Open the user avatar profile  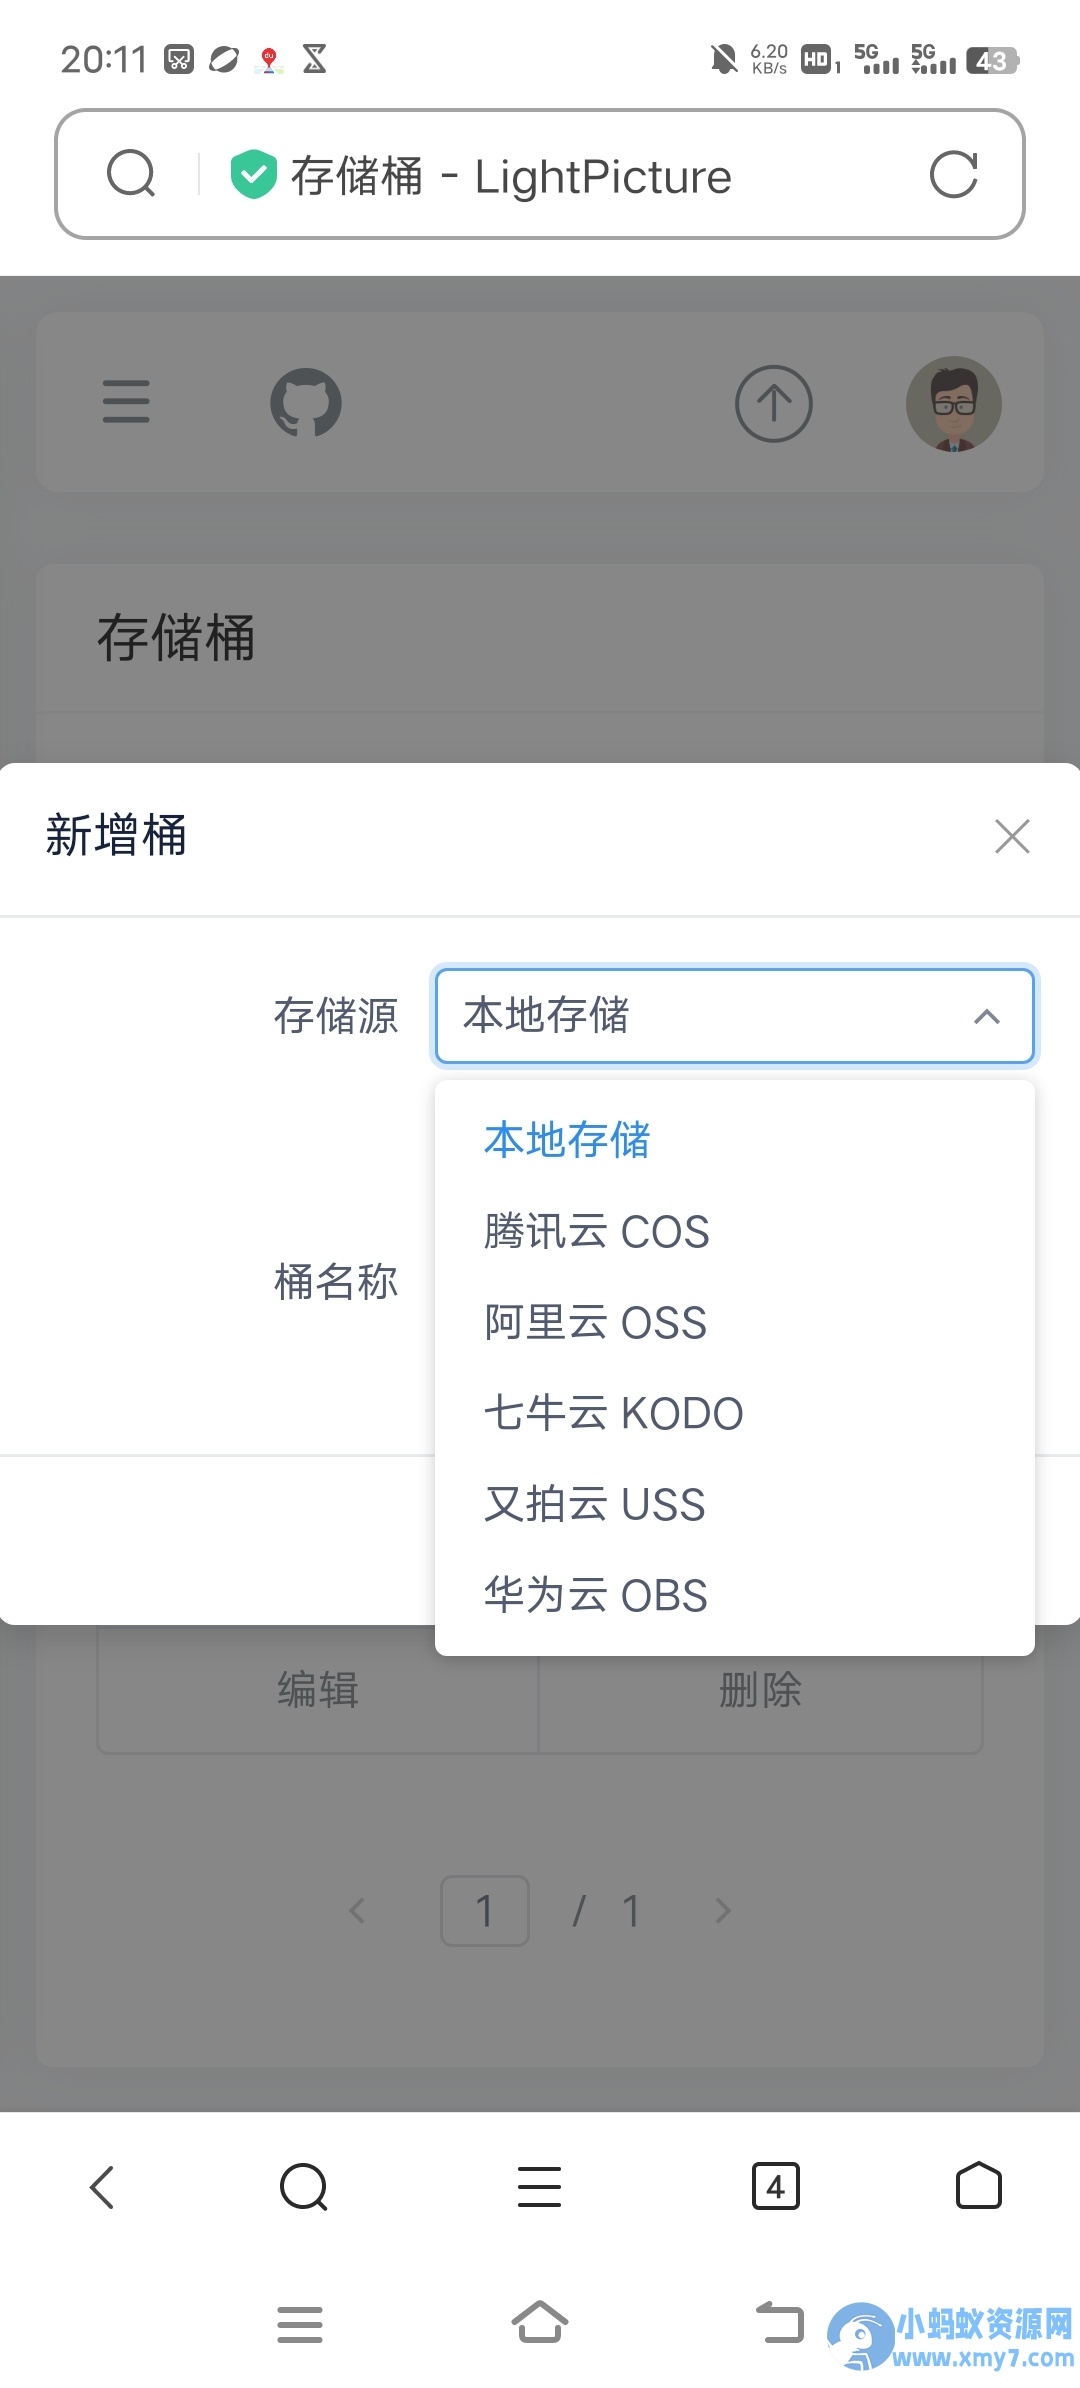pyautogui.click(x=954, y=403)
